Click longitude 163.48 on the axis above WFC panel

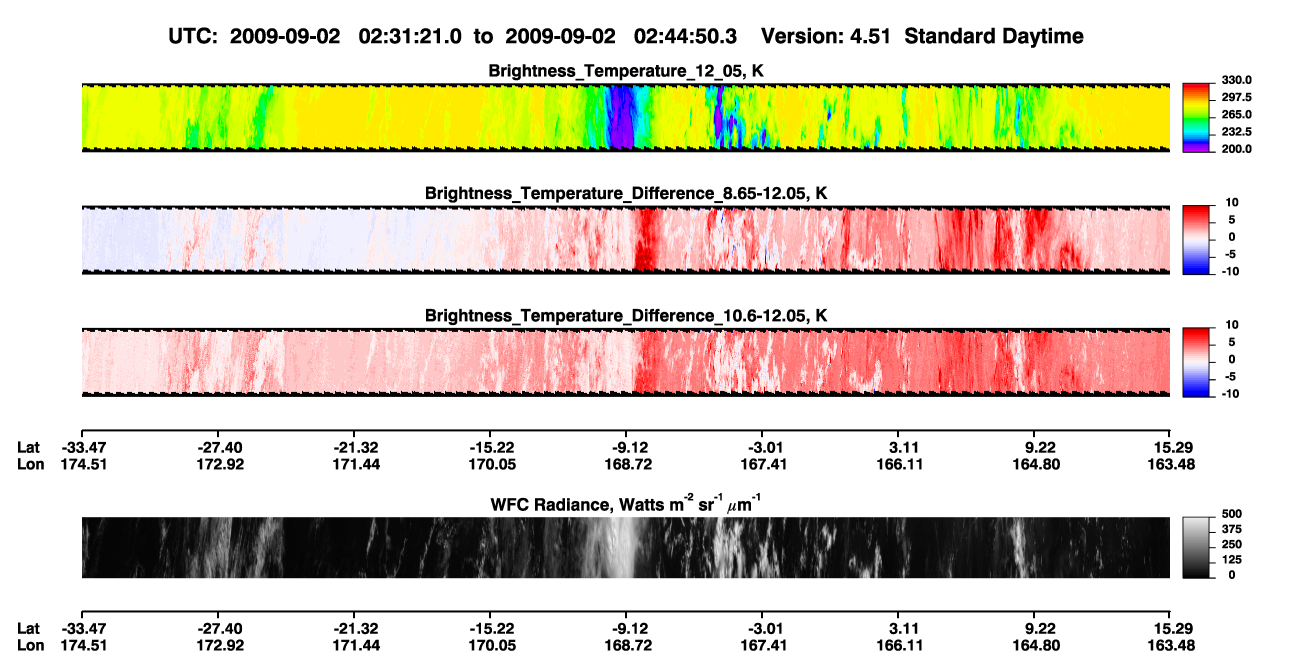pos(1171,464)
